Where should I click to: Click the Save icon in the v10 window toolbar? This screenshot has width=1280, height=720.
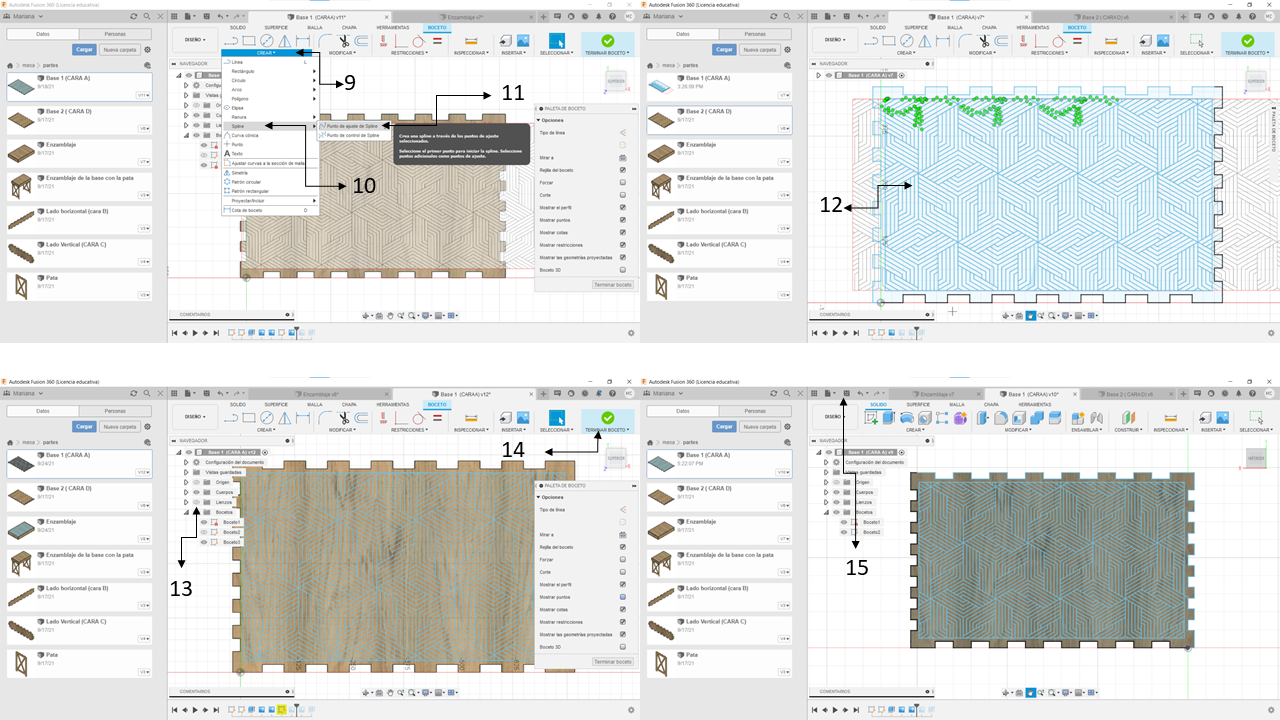[x=847, y=394]
